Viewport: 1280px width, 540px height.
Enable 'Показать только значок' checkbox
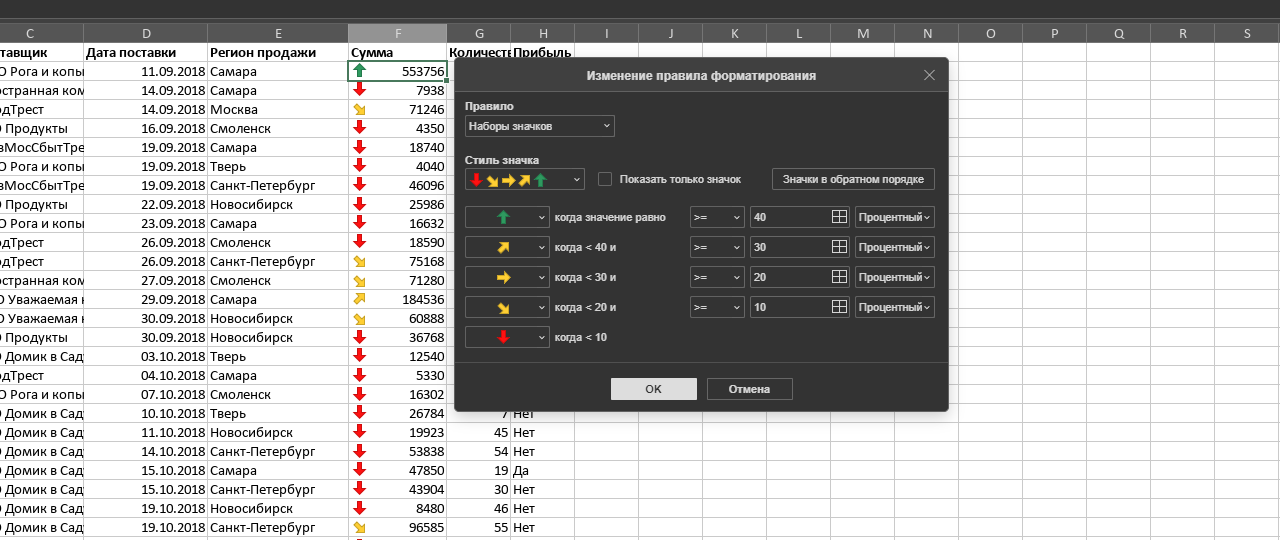tap(605, 179)
